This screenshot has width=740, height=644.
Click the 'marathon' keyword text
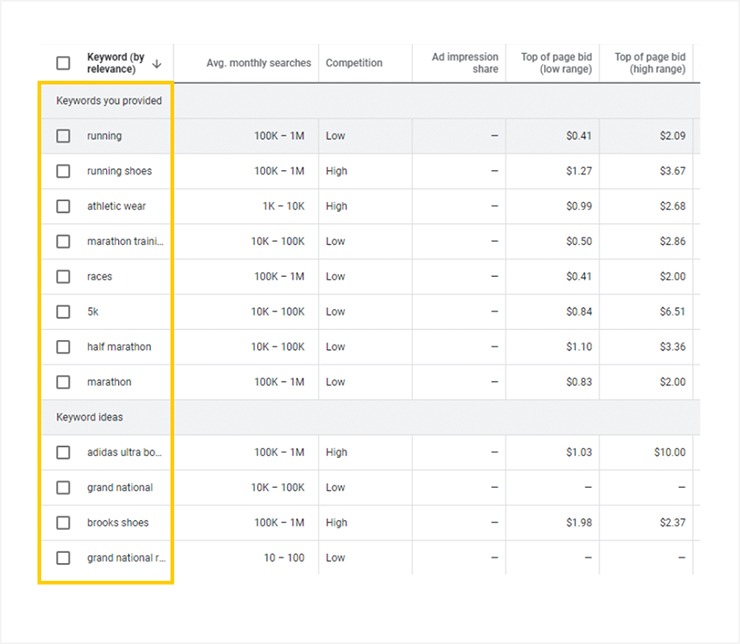tap(109, 382)
